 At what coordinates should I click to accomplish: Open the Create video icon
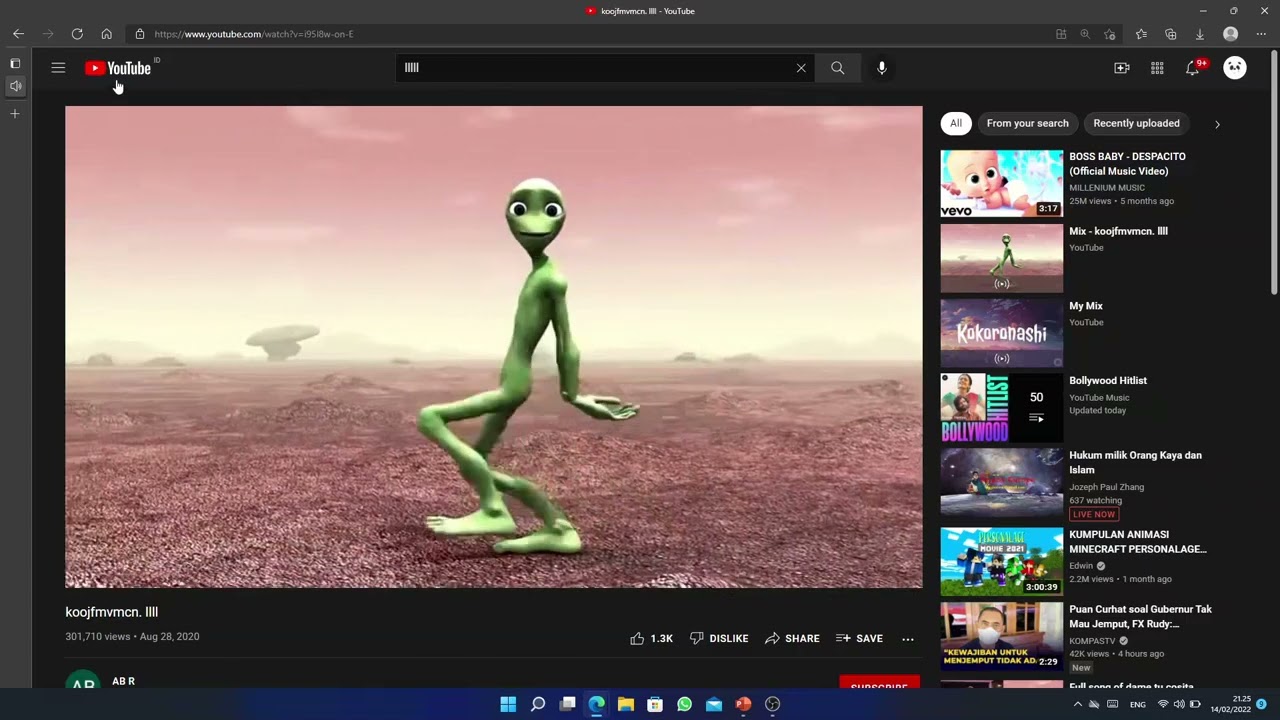(x=1122, y=68)
